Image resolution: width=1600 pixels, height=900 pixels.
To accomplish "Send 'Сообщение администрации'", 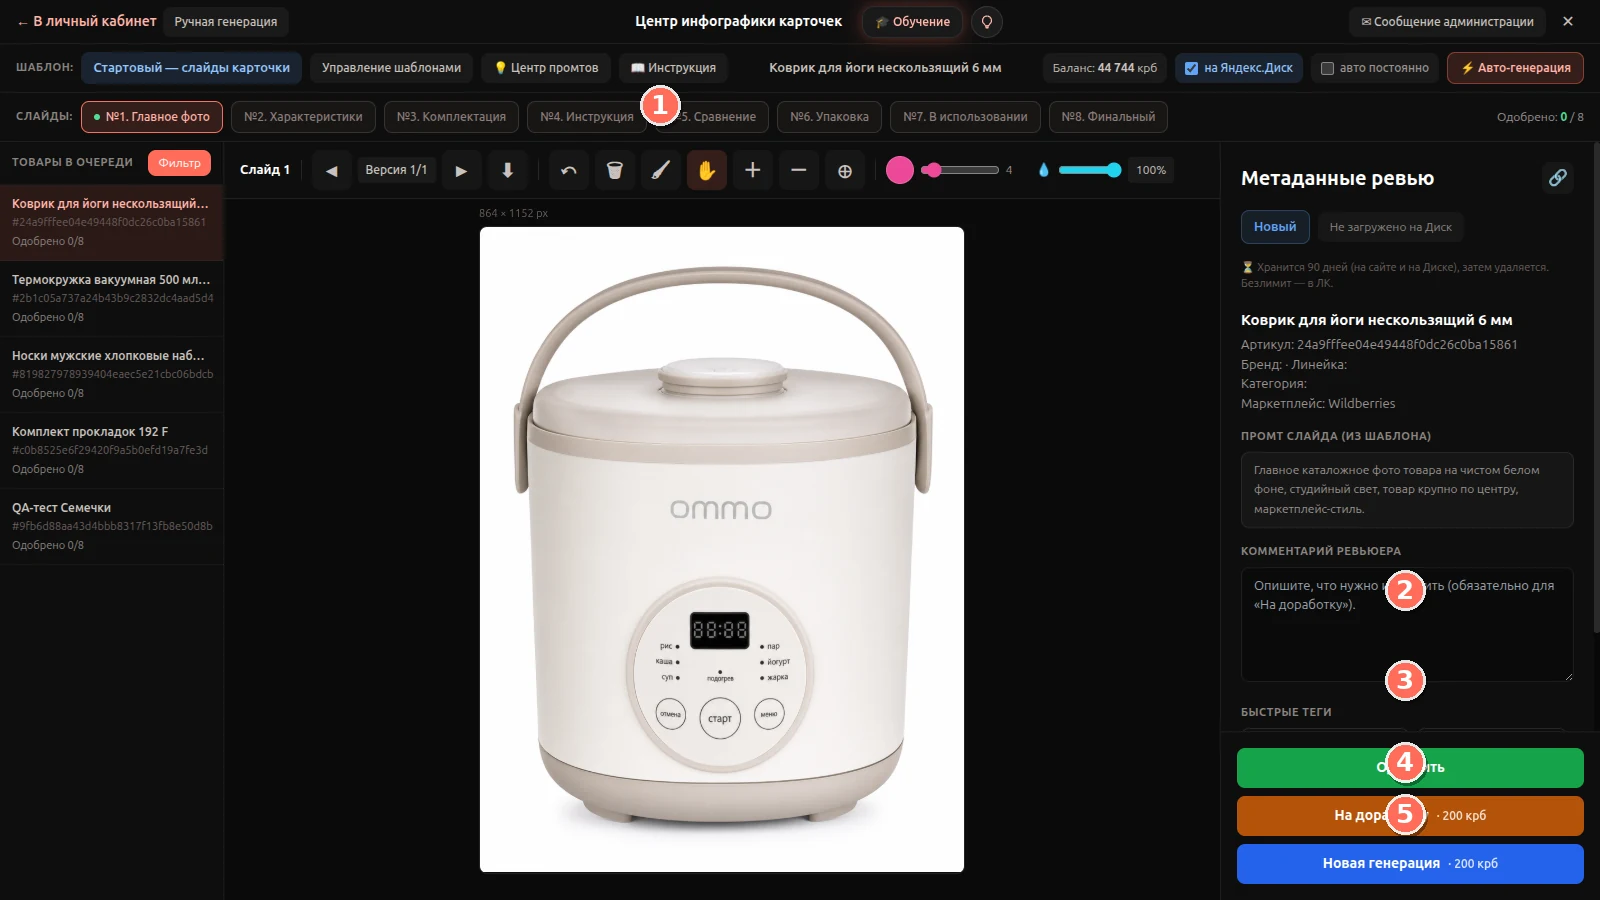I will point(1447,22).
